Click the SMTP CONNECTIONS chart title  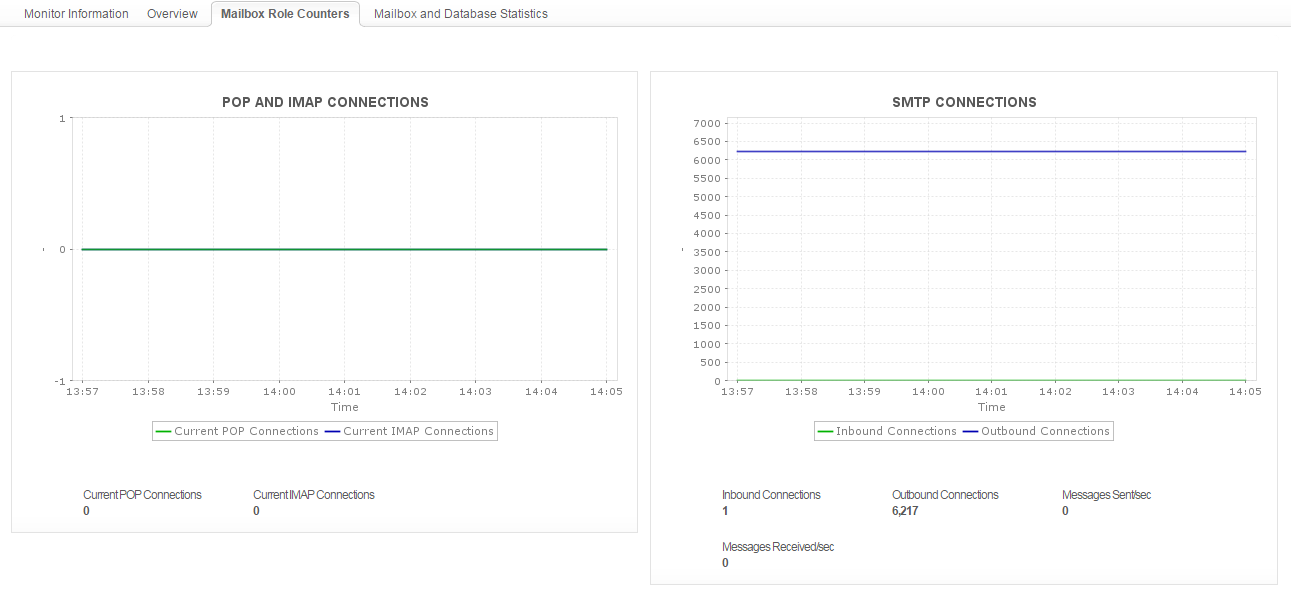[x=963, y=102]
